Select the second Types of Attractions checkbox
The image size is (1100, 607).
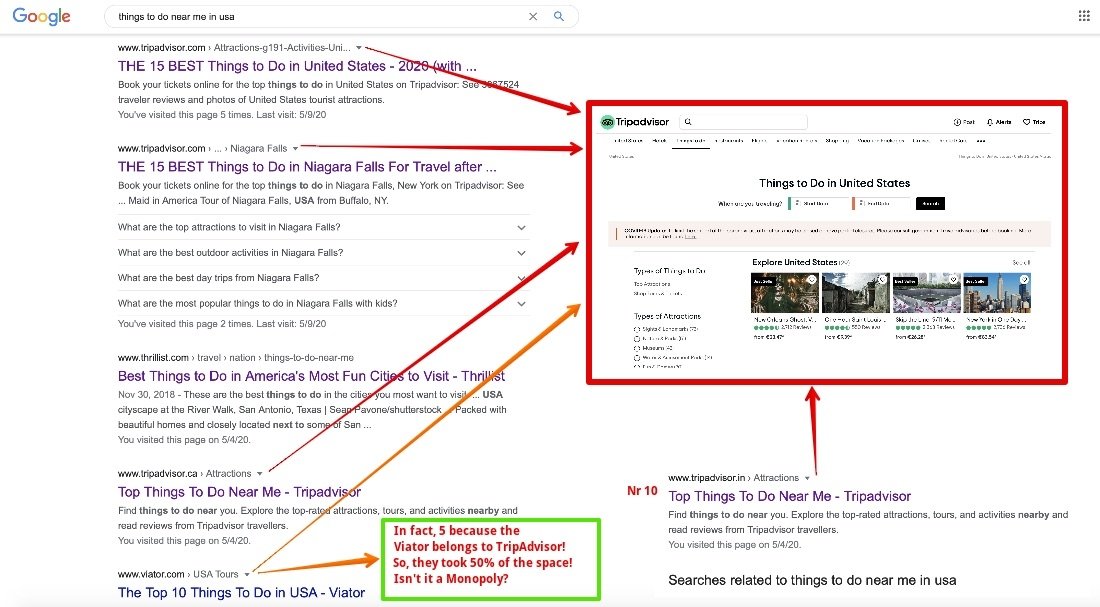tap(637, 338)
